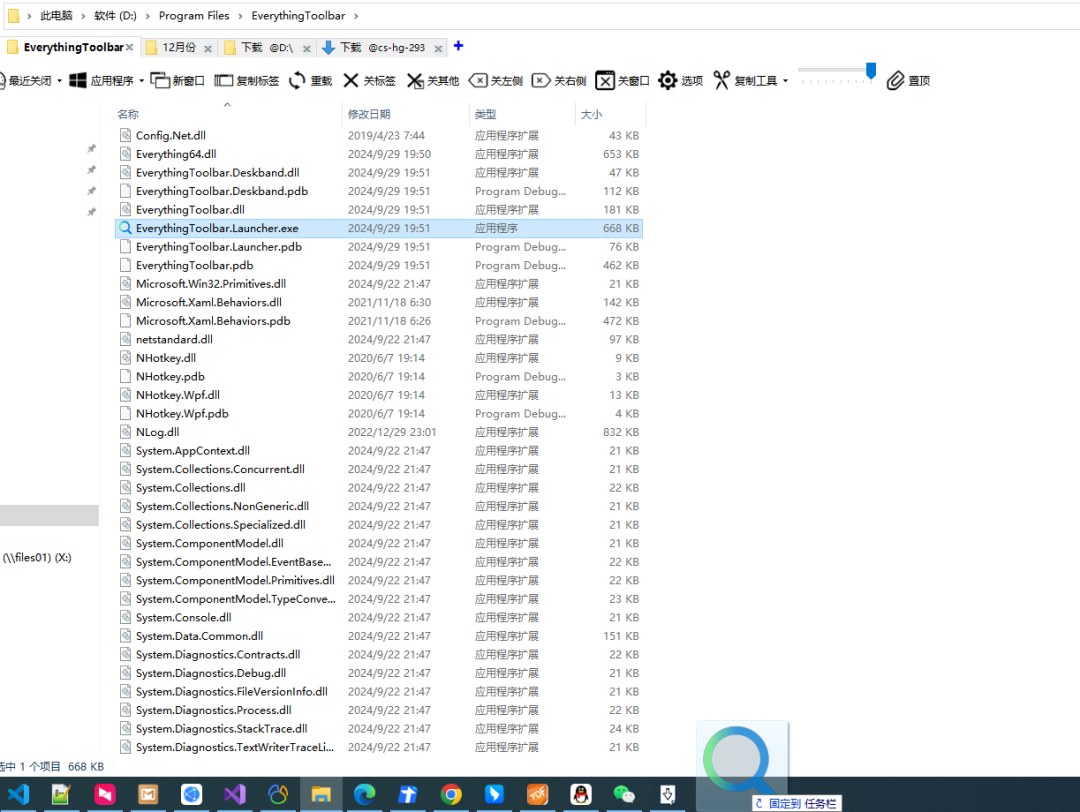Image resolution: width=1080 pixels, height=812 pixels.
Task: Click 此电脑 in the address breadcrumb
Action: 56,15
